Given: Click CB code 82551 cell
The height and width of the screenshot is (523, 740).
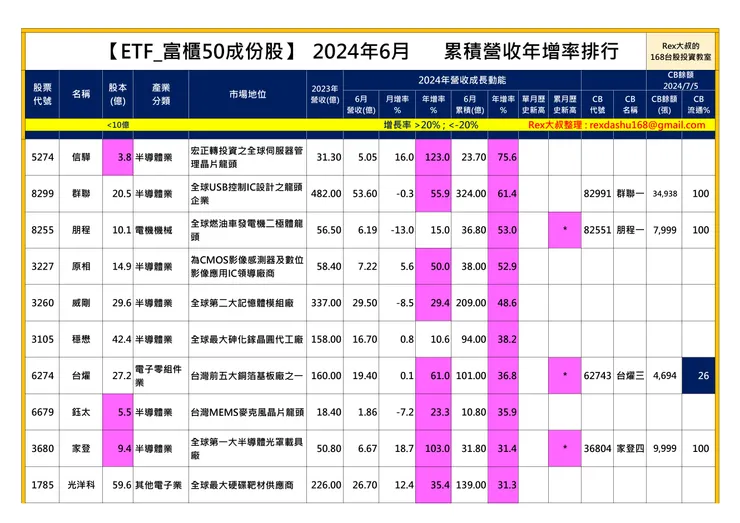Looking at the screenshot, I should pos(597,230).
